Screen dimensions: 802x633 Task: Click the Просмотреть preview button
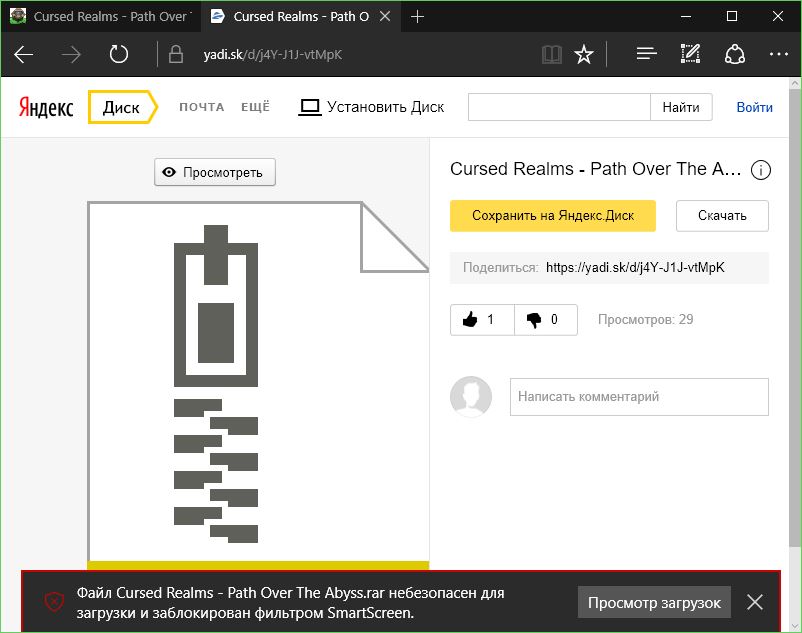[215, 172]
